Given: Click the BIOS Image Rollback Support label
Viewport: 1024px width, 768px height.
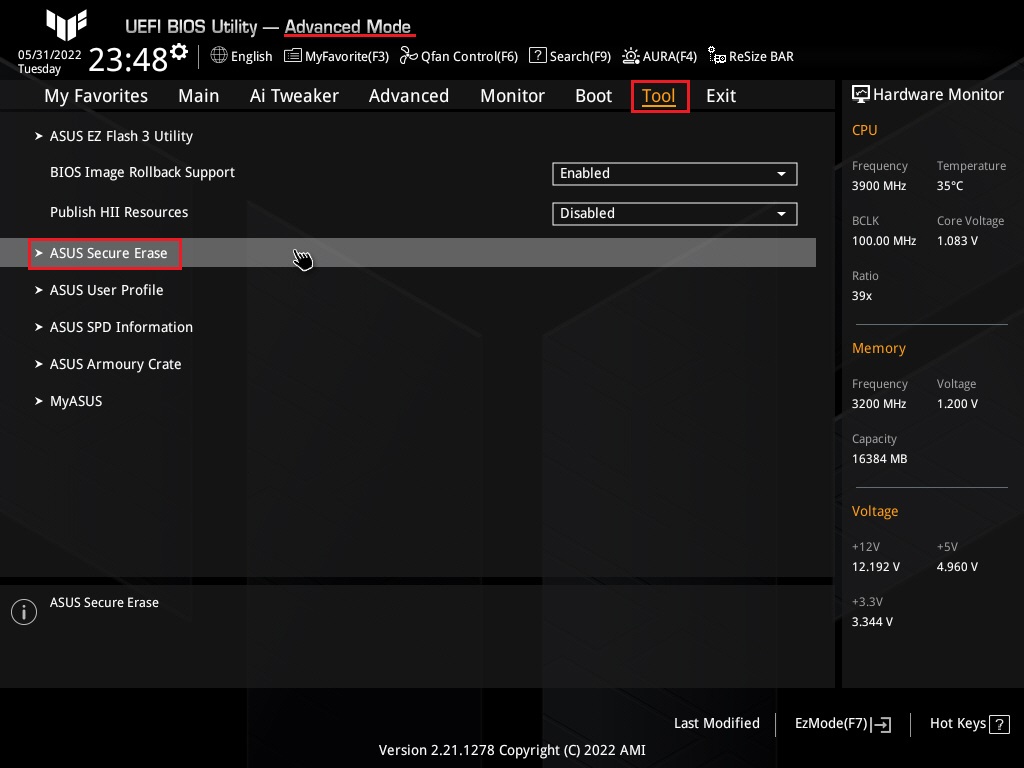Looking at the screenshot, I should pyautogui.click(x=142, y=172).
